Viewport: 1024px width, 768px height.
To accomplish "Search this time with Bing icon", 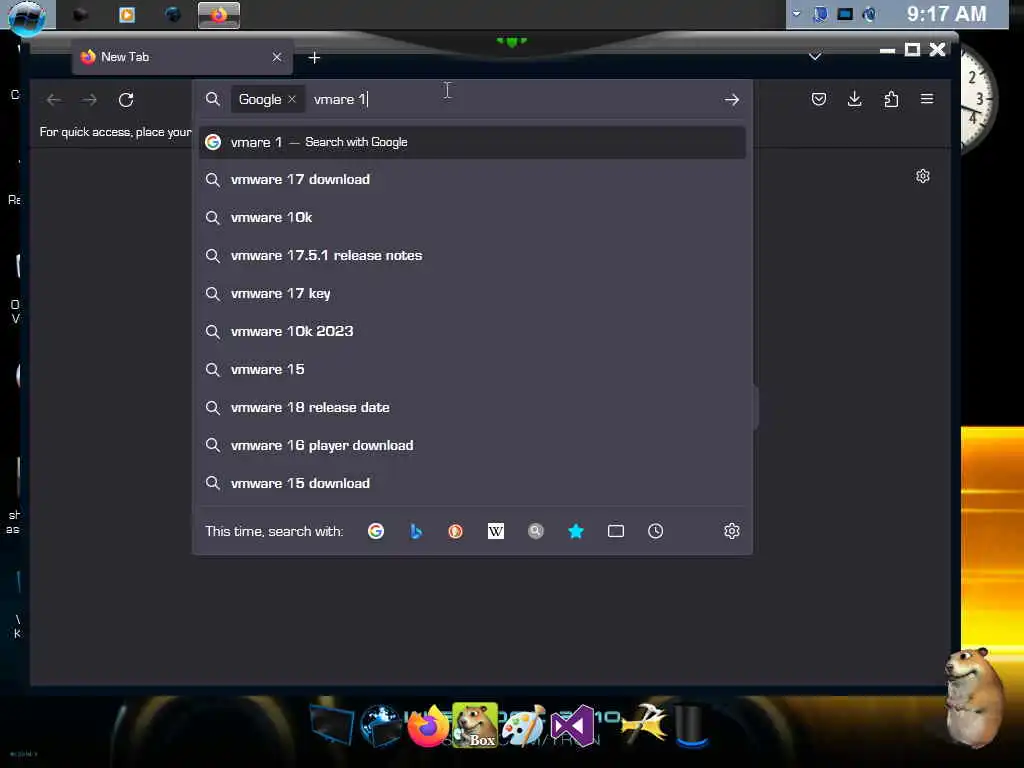I will pyautogui.click(x=415, y=531).
